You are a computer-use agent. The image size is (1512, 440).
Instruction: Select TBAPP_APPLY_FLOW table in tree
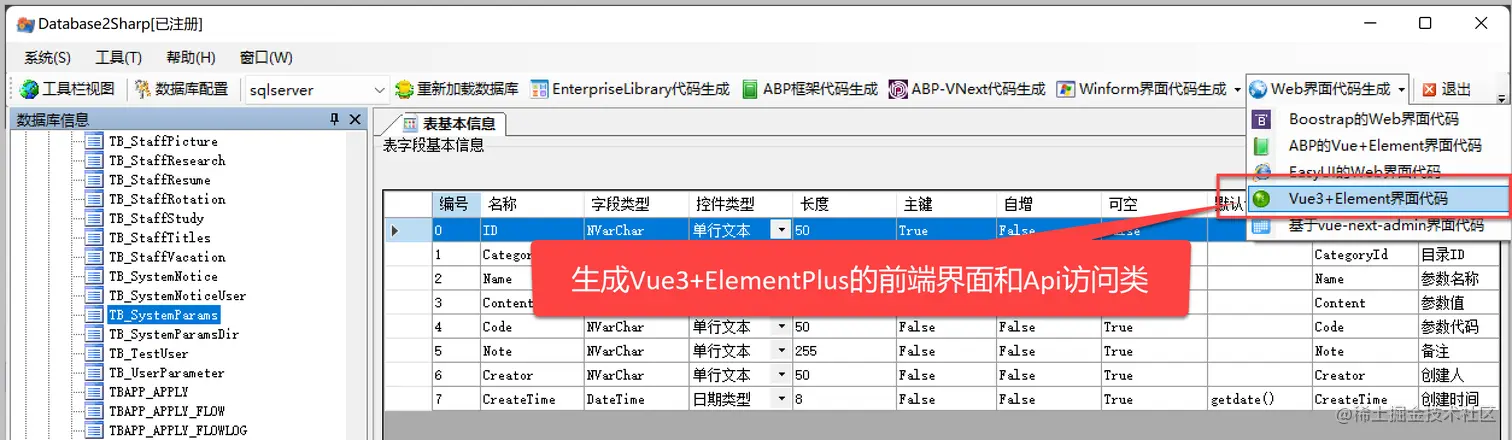[167, 411]
